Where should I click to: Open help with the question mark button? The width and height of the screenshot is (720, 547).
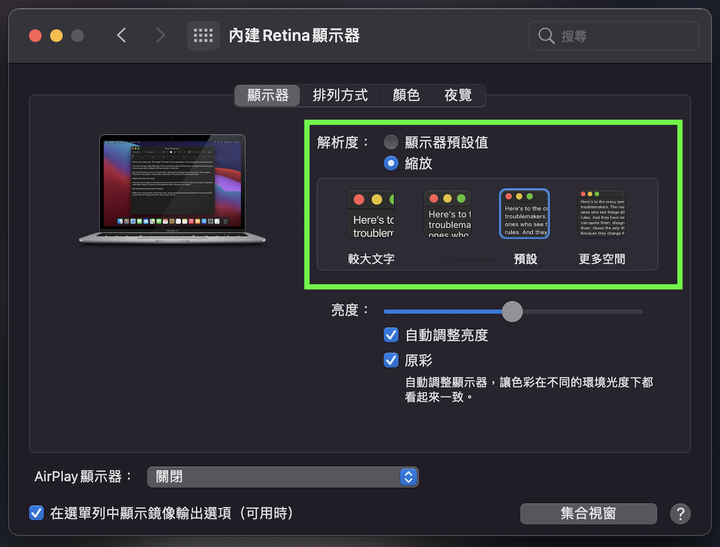[x=680, y=513]
